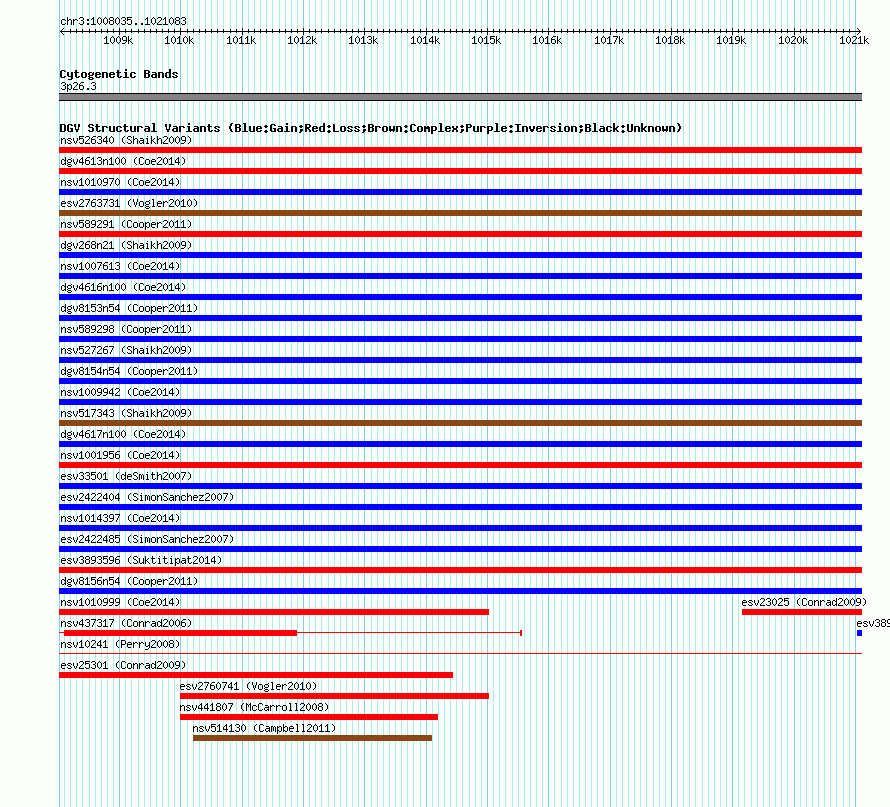Click the chr3:1008035..1021083 coordinates label
The image size is (890, 807).
[123, 21]
